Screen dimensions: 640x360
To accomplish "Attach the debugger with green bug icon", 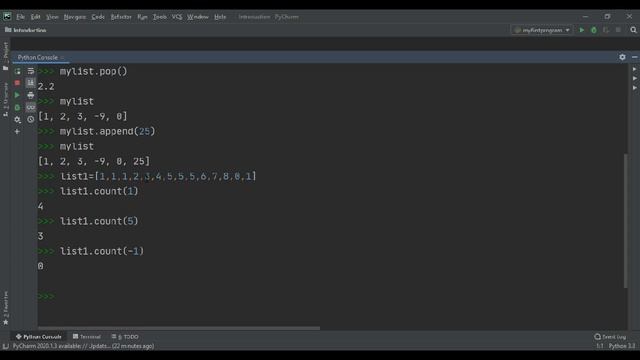I will point(17,107).
